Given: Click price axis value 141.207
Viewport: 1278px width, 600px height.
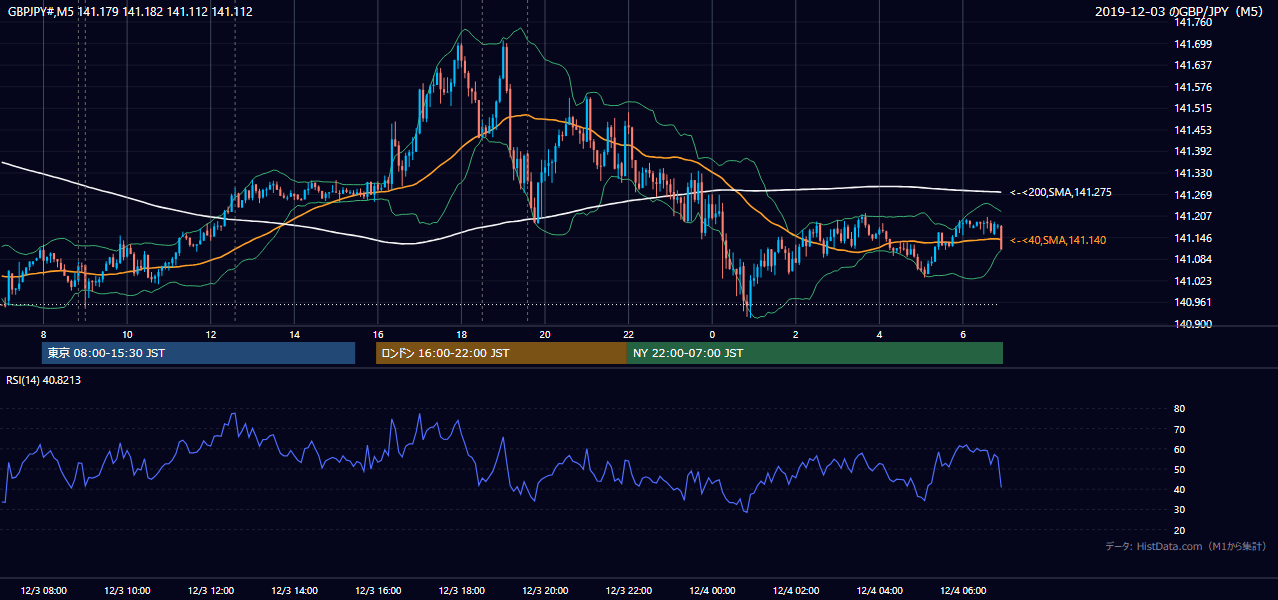Looking at the screenshot, I should [1192, 216].
